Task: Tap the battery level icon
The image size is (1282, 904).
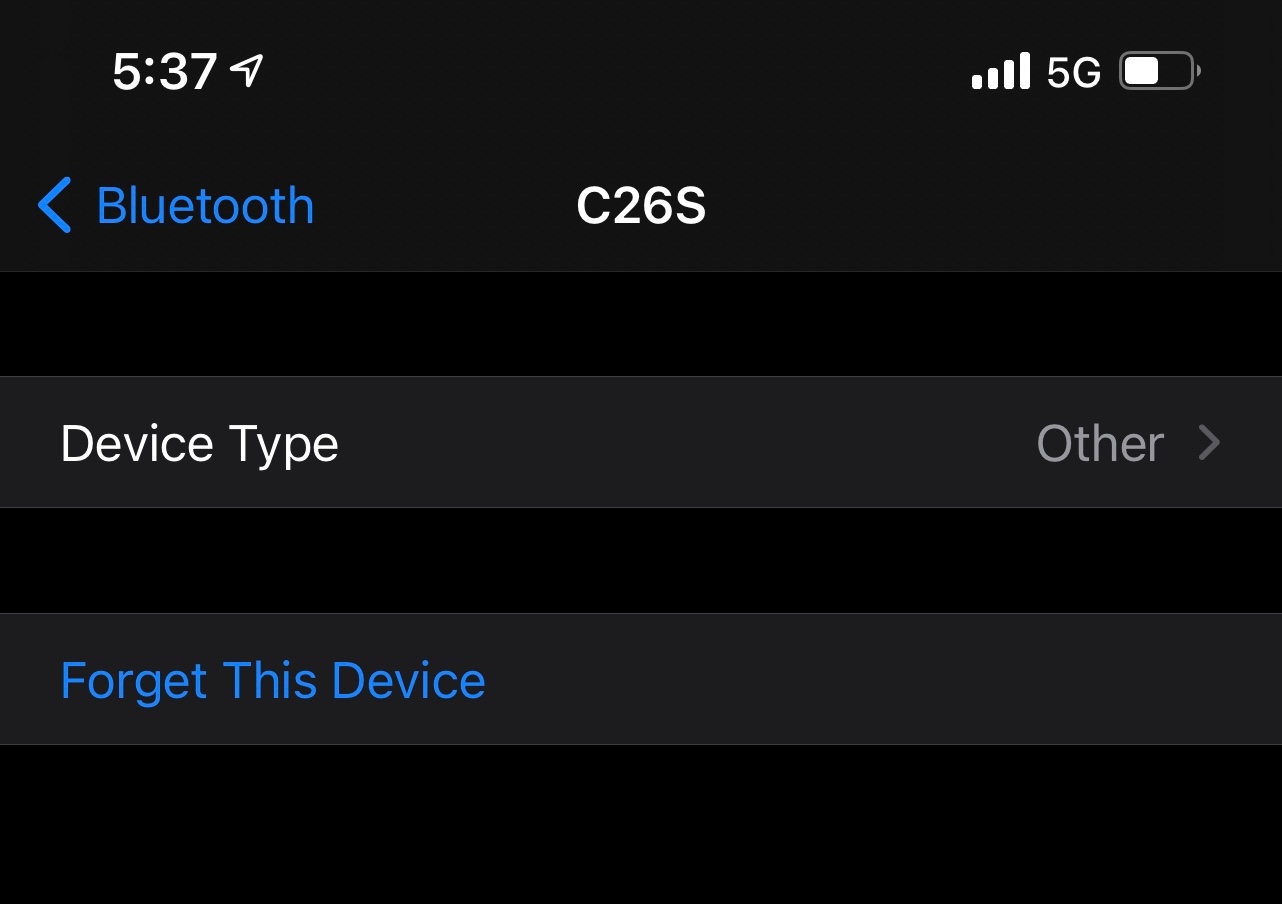Action: [x=1158, y=71]
